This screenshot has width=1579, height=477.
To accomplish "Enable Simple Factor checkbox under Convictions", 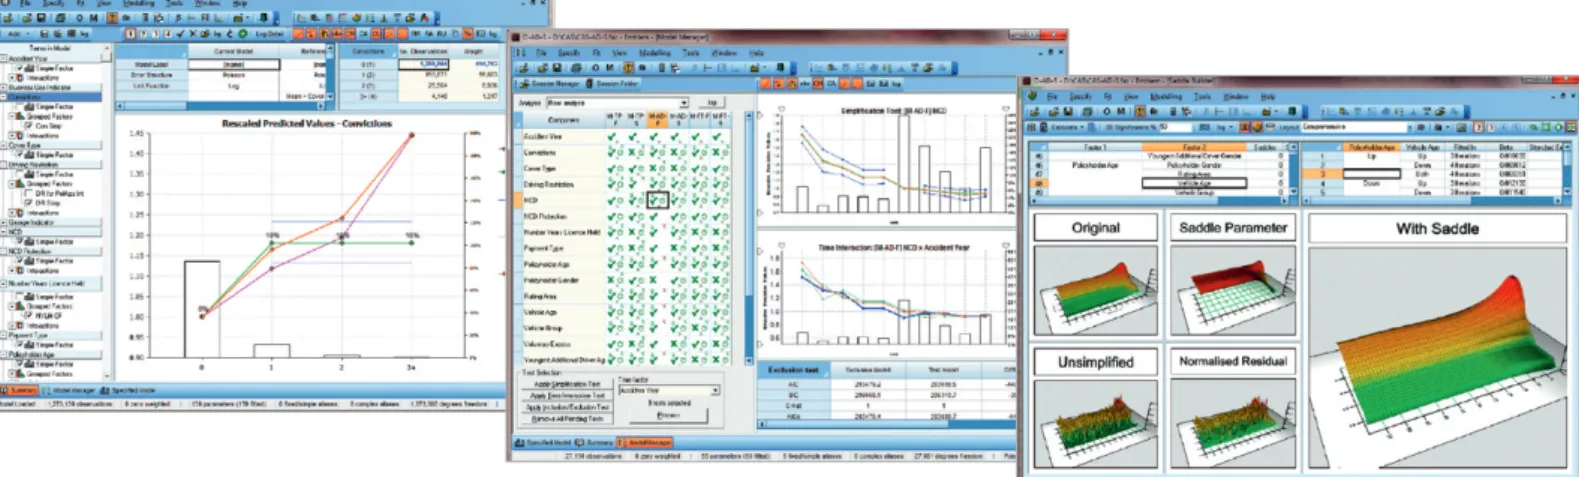I will [x=19, y=106].
